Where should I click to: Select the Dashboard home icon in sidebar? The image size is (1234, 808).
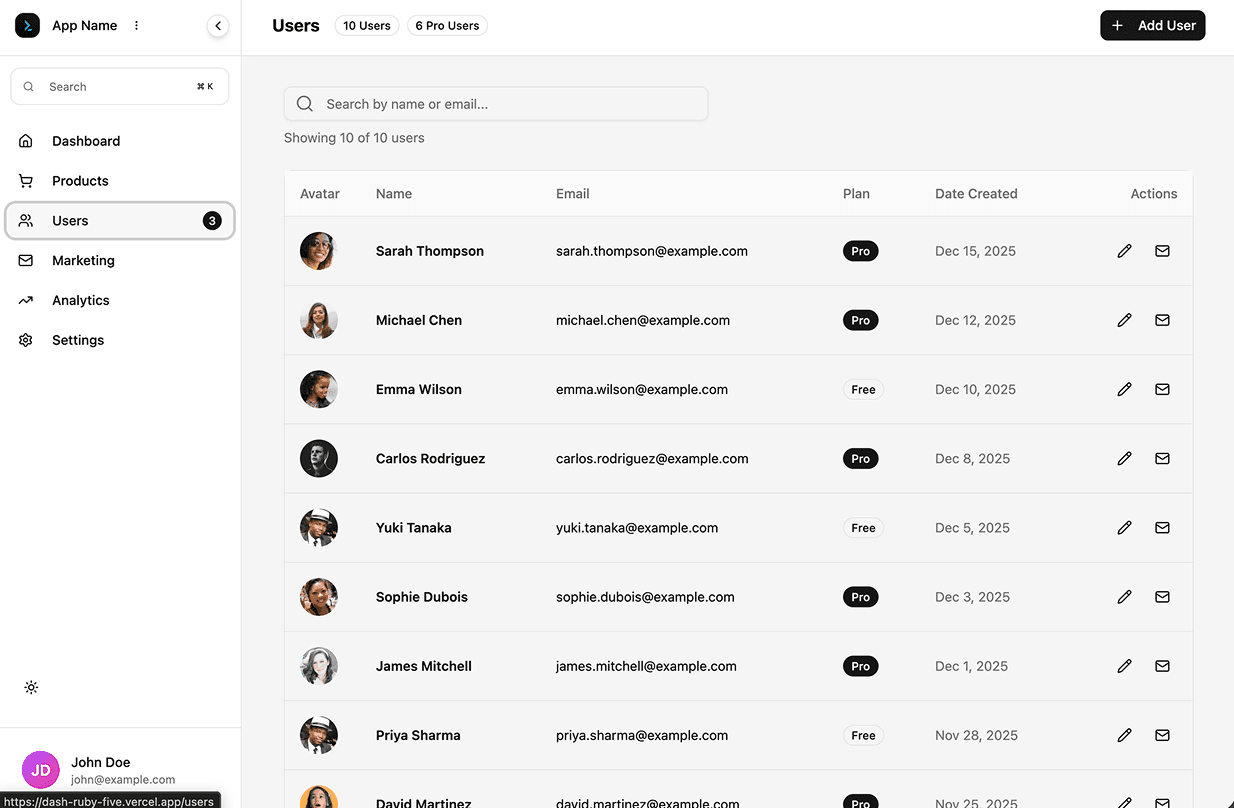25,140
